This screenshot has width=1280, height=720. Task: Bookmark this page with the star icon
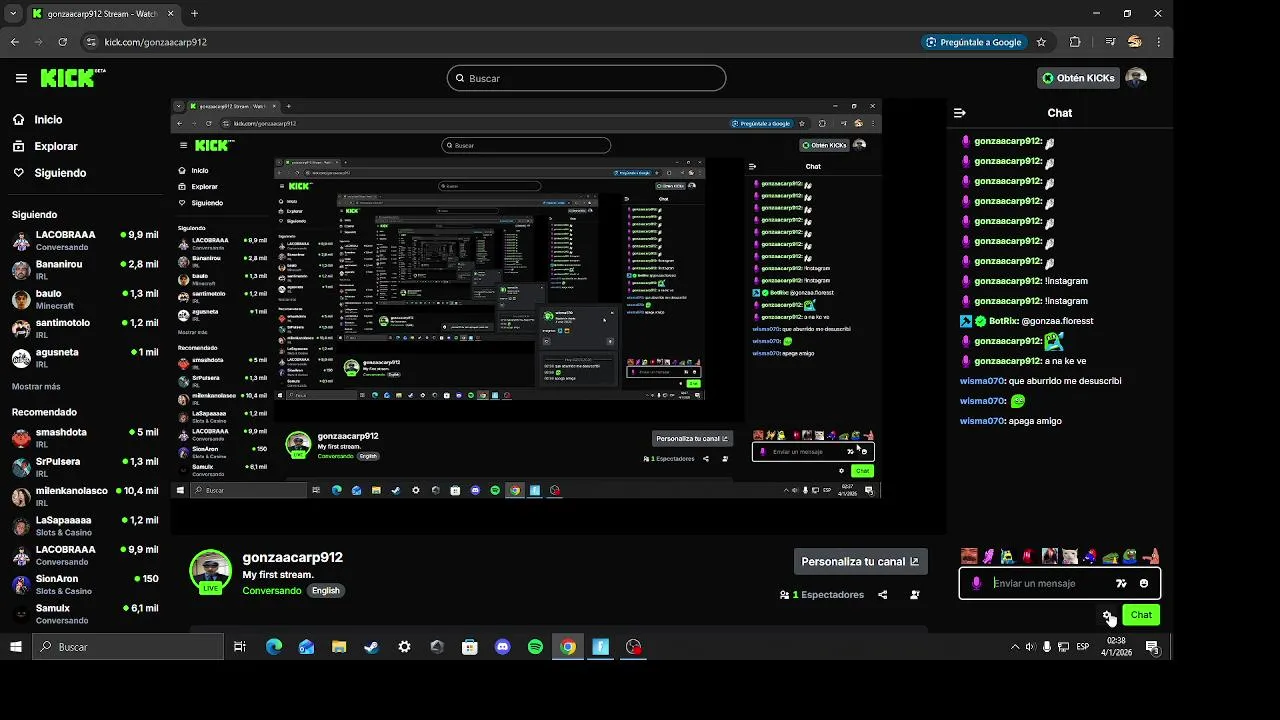pos(1041,42)
